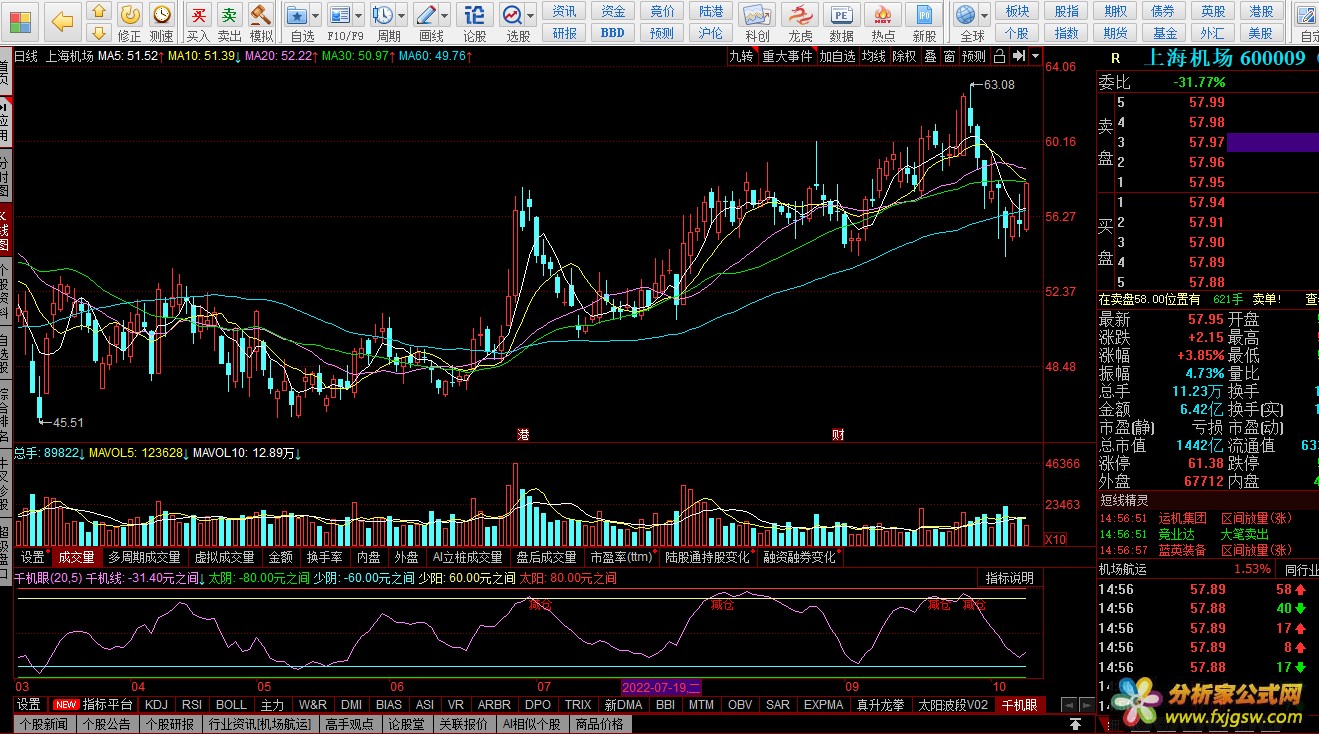
Task: Go back with the yellow left arrow
Action: [x=62, y=20]
